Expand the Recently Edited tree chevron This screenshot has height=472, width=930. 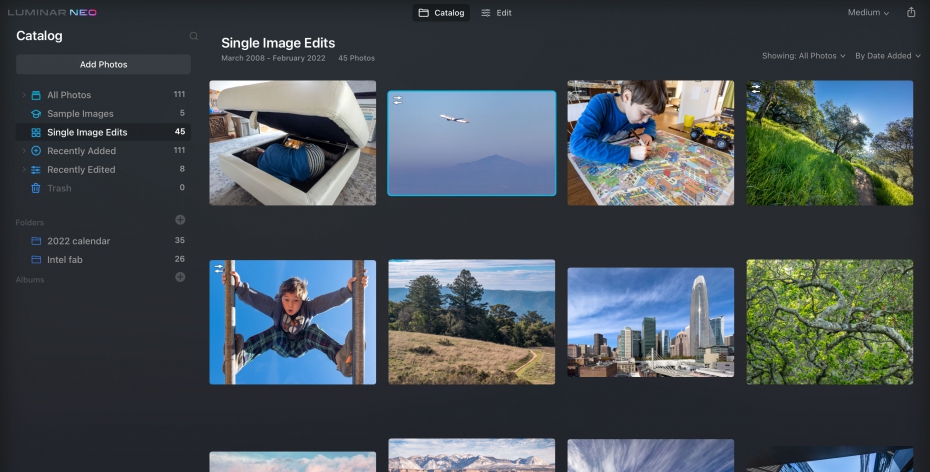(24, 170)
